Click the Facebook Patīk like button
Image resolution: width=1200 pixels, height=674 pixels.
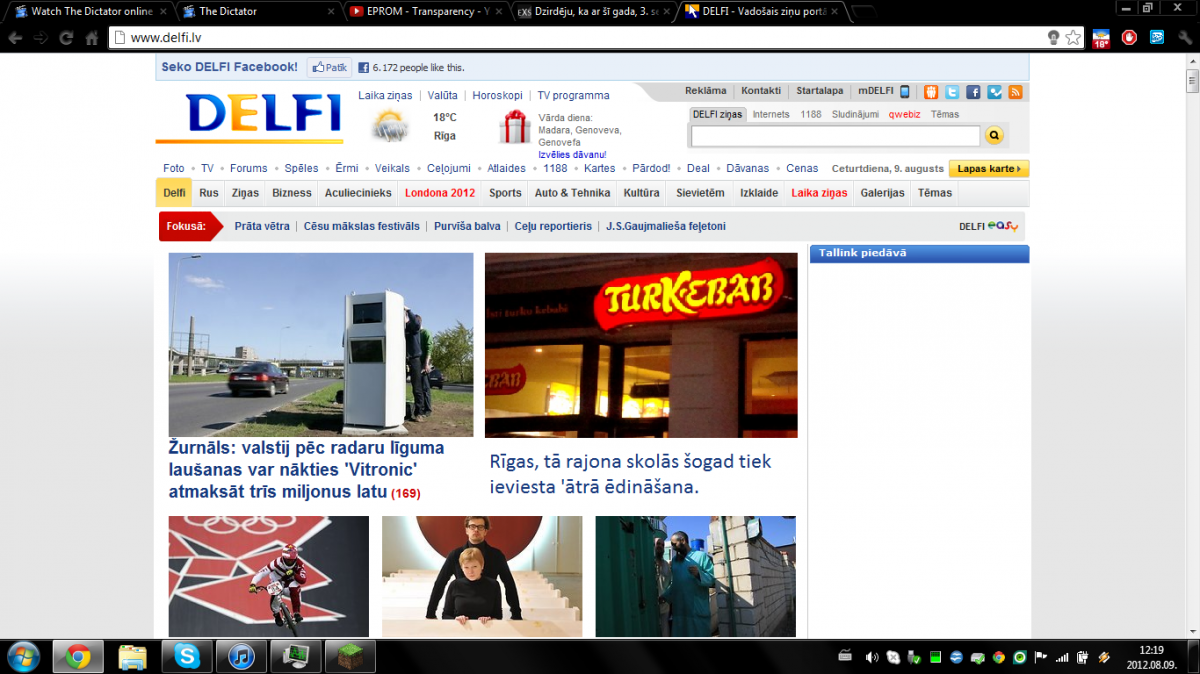(x=329, y=67)
